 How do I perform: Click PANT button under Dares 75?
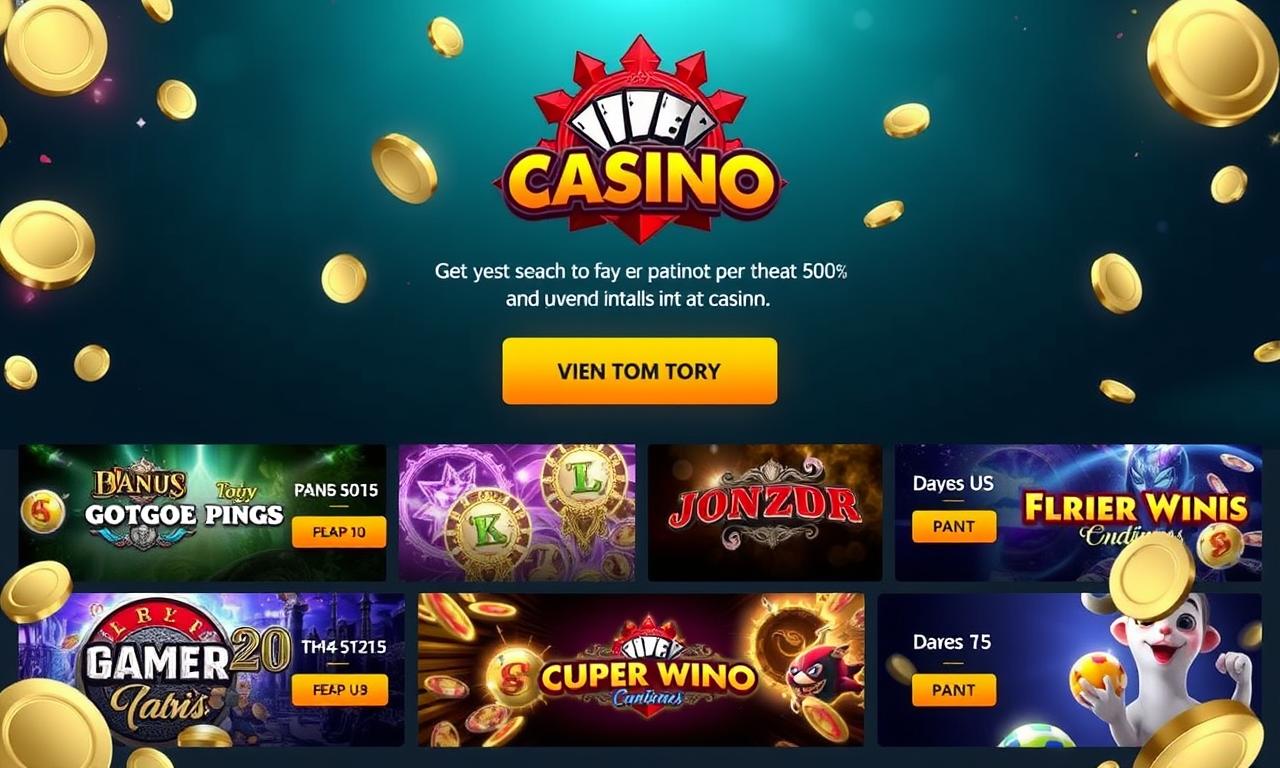coord(954,689)
